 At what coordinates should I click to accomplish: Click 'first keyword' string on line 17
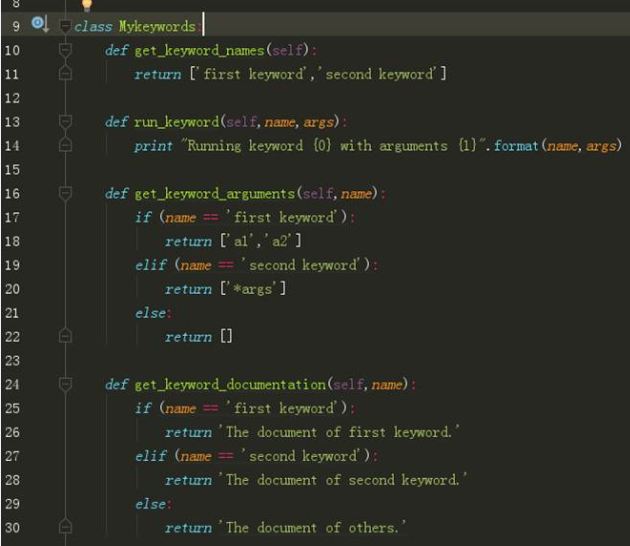(x=282, y=217)
